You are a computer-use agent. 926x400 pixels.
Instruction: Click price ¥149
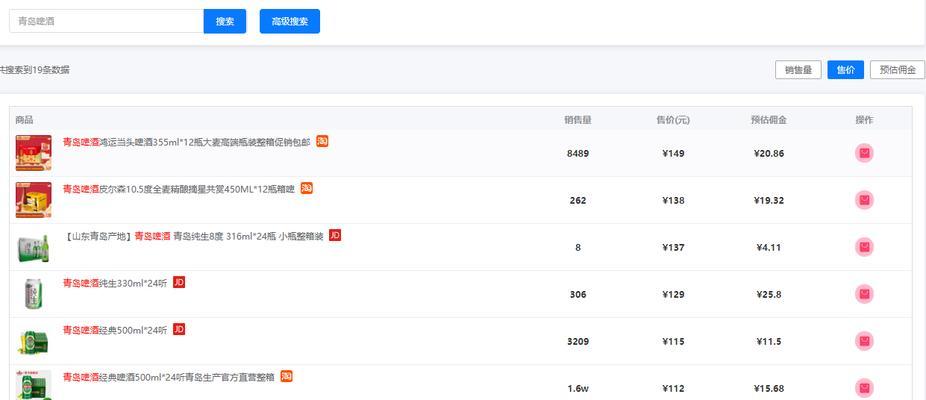673,154
